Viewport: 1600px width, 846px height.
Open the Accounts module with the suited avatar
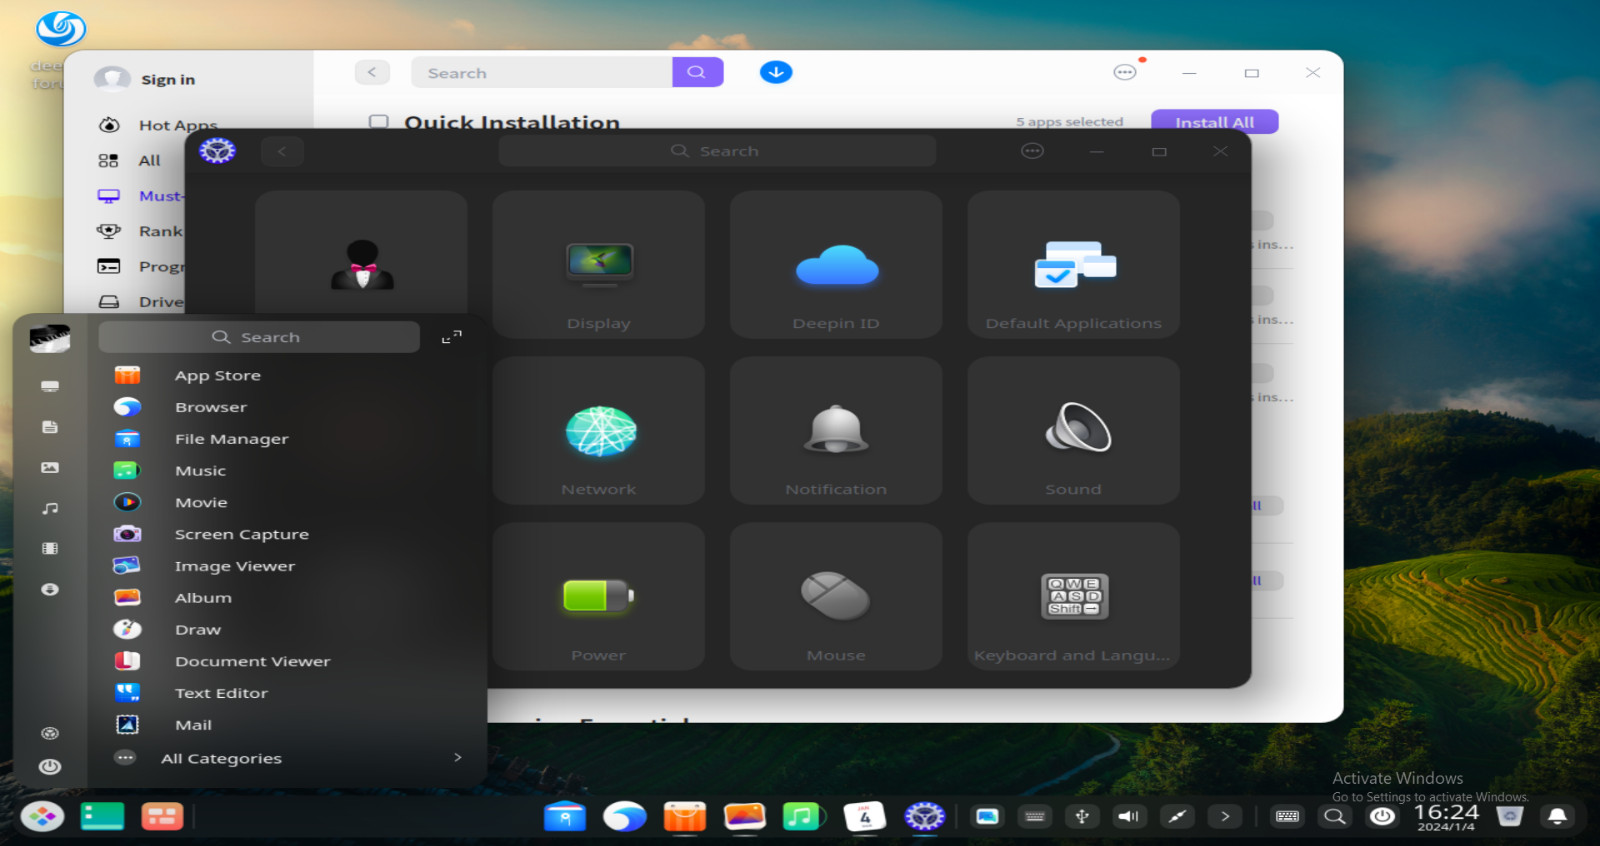(361, 254)
